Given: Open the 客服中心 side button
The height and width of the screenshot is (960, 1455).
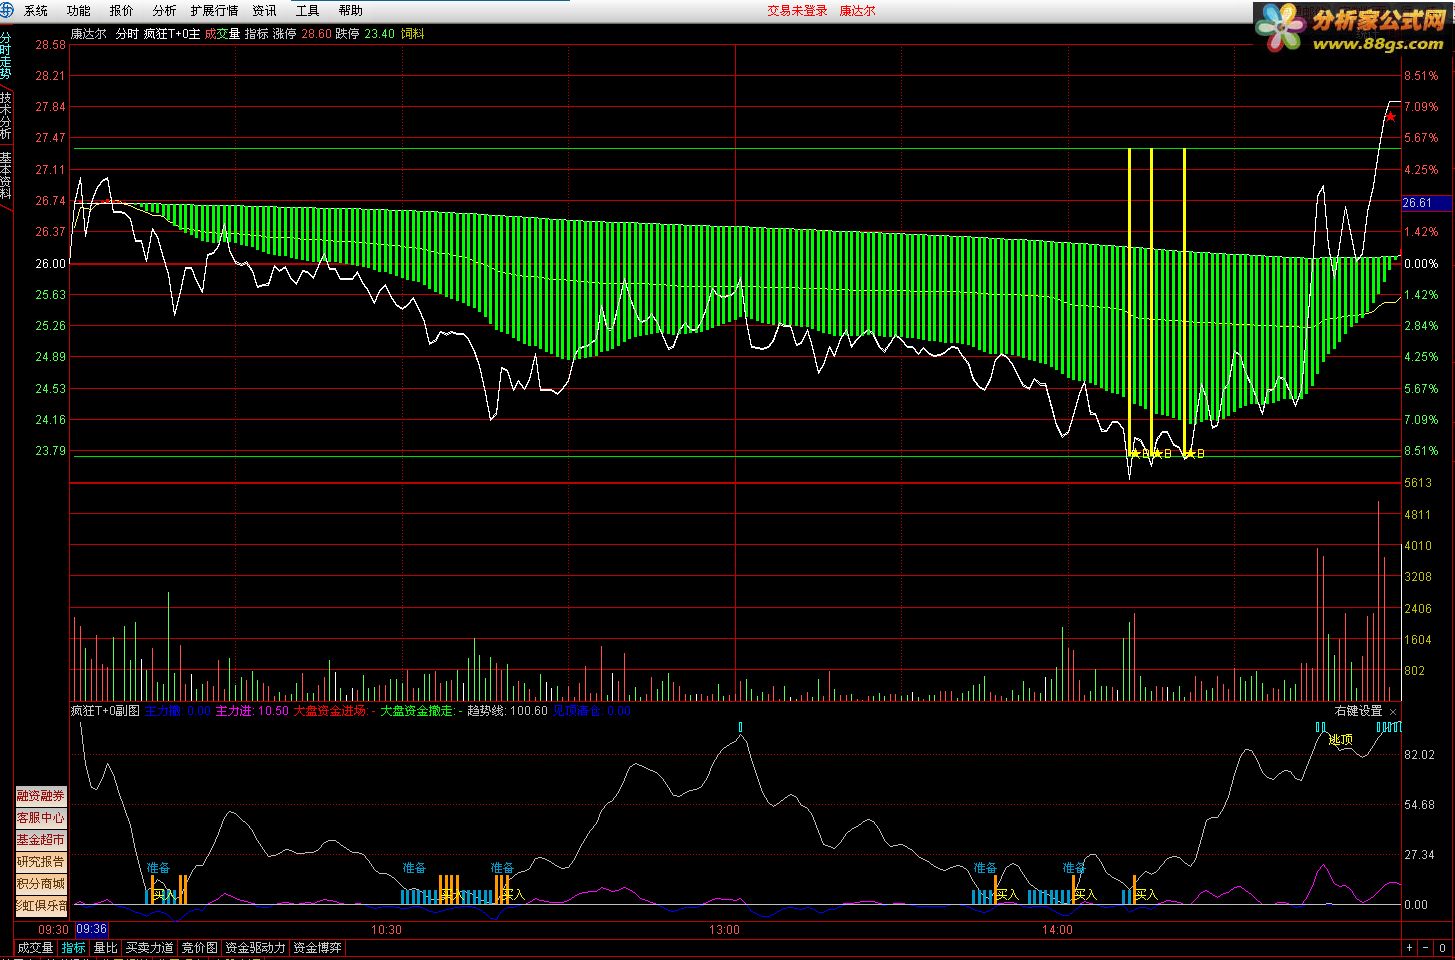Looking at the screenshot, I should tap(40, 818).
